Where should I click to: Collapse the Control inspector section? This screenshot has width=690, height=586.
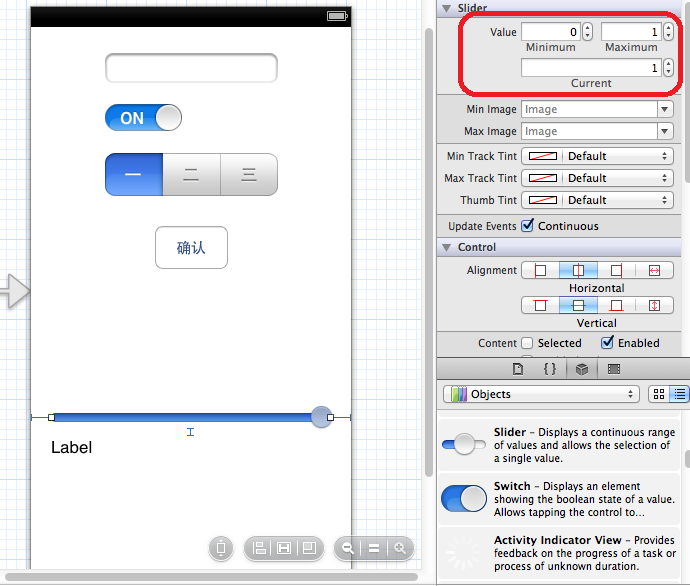pyautogui.click(x=447, y=247)
